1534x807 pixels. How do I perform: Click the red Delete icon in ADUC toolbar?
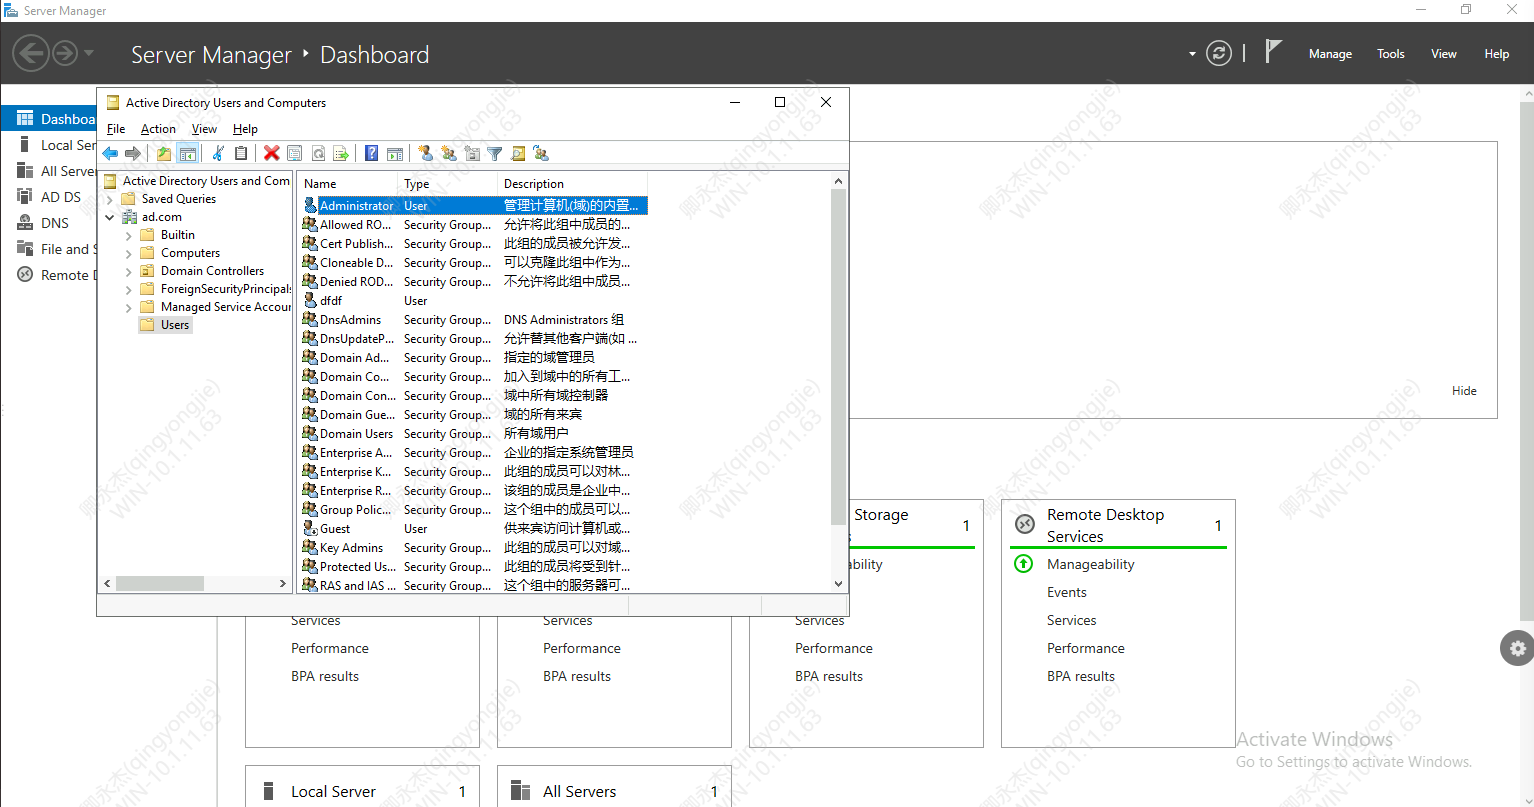point(271,153)
